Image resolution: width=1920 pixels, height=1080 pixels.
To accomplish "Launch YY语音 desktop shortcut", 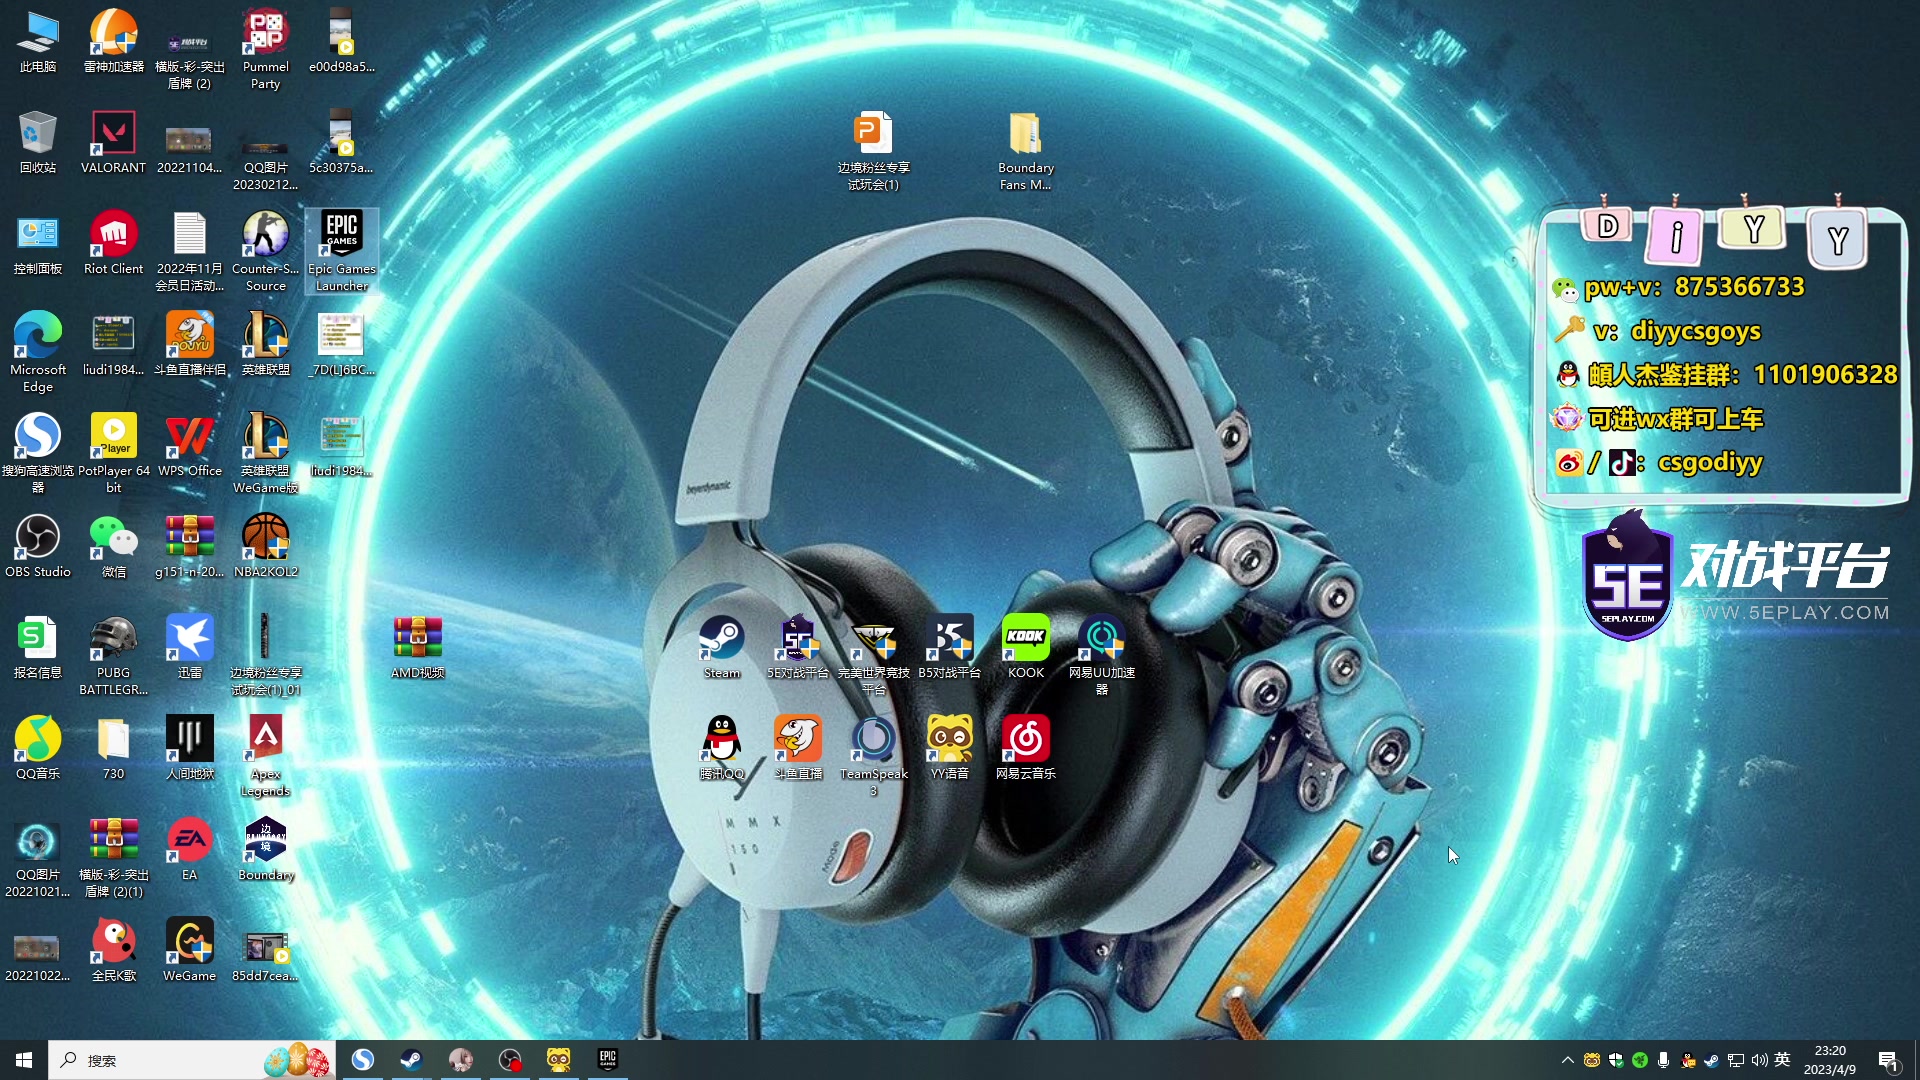I will pos(949,747).
